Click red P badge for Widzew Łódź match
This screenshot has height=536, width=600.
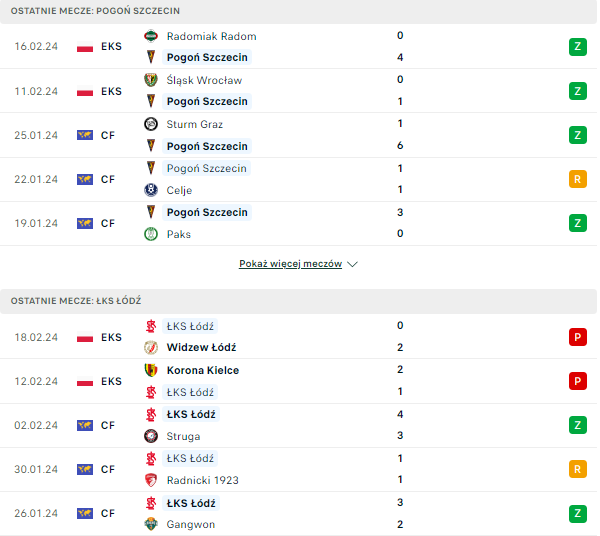tap(577, 337)
